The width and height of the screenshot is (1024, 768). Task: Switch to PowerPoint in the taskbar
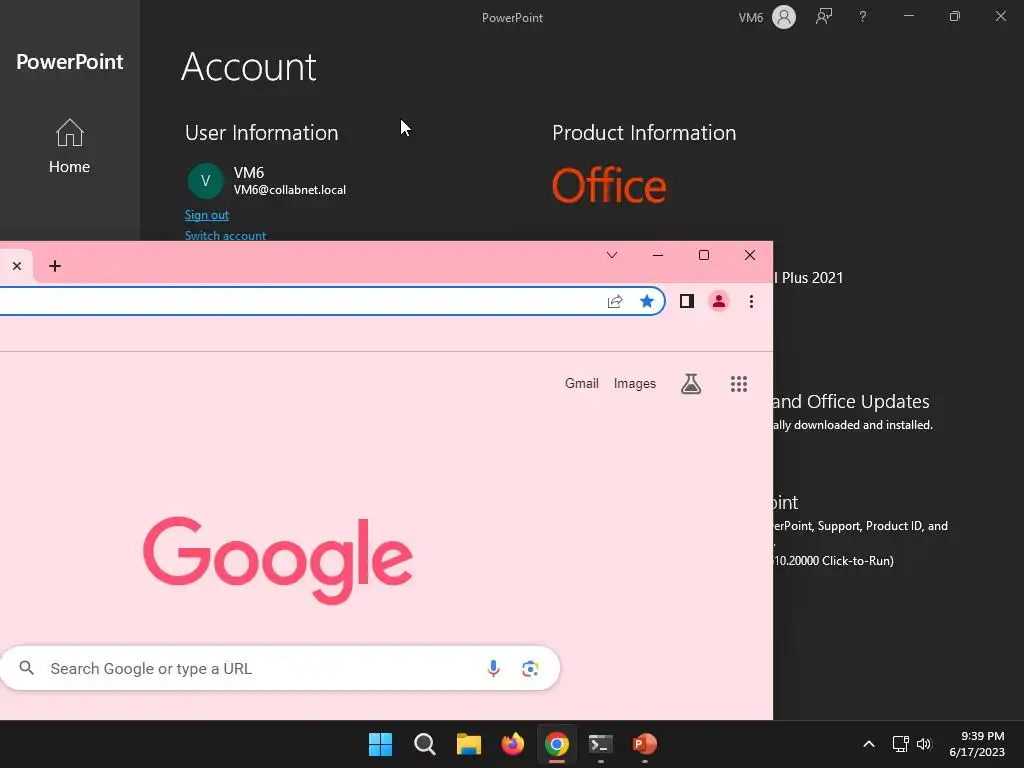(x=645, y=744)
